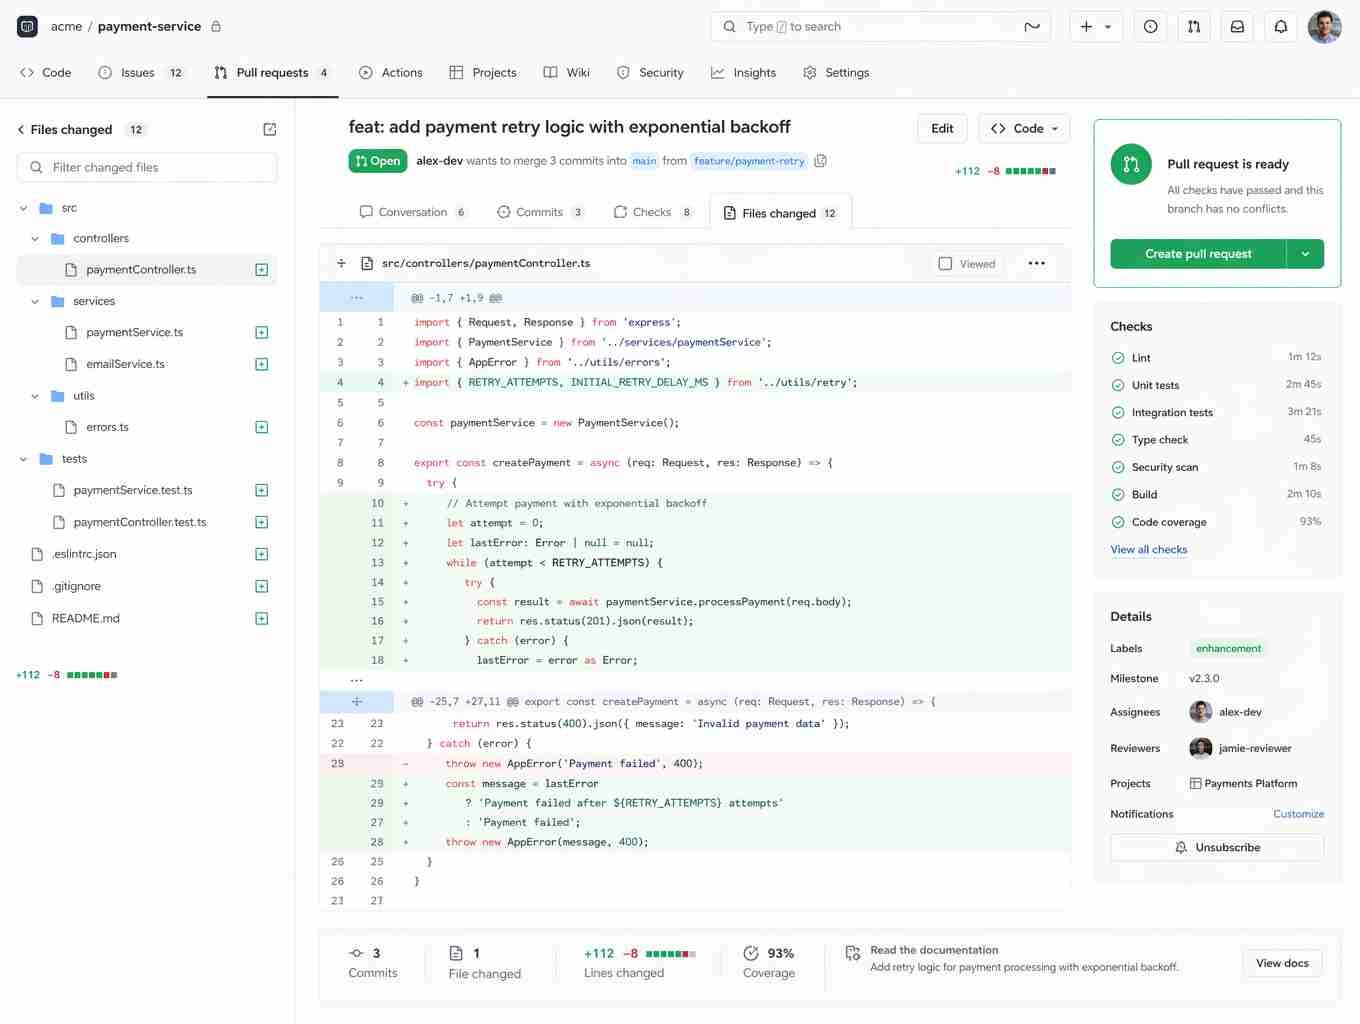Focus the Filter changed files input
Screen dimensions: 1360x1024
click(x=147, y=168)
